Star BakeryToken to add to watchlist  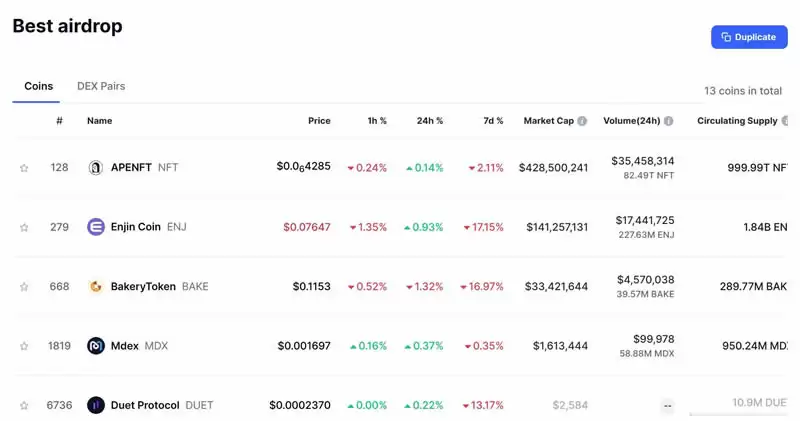24,287
